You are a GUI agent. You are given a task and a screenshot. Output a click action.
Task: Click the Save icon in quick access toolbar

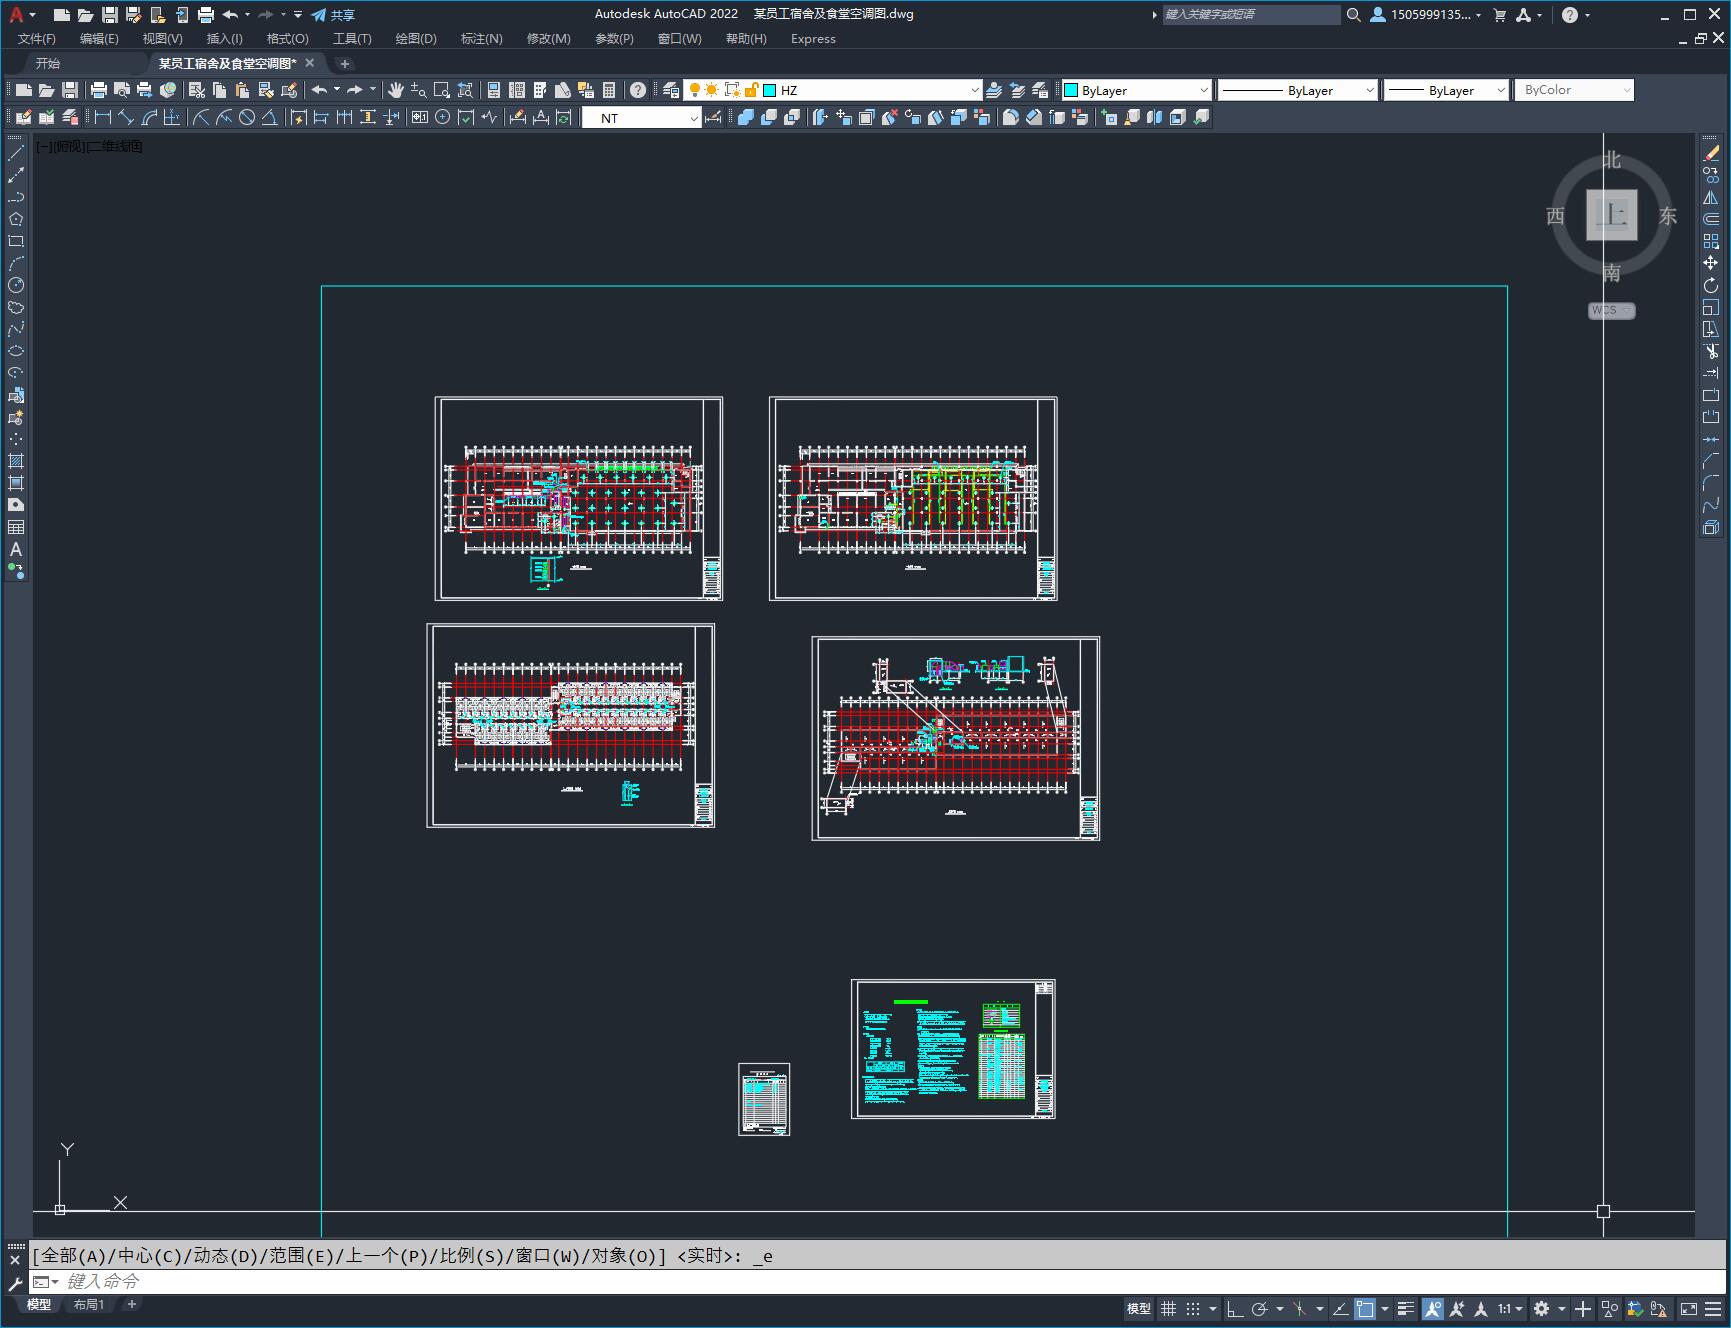[x=110, y=15]
